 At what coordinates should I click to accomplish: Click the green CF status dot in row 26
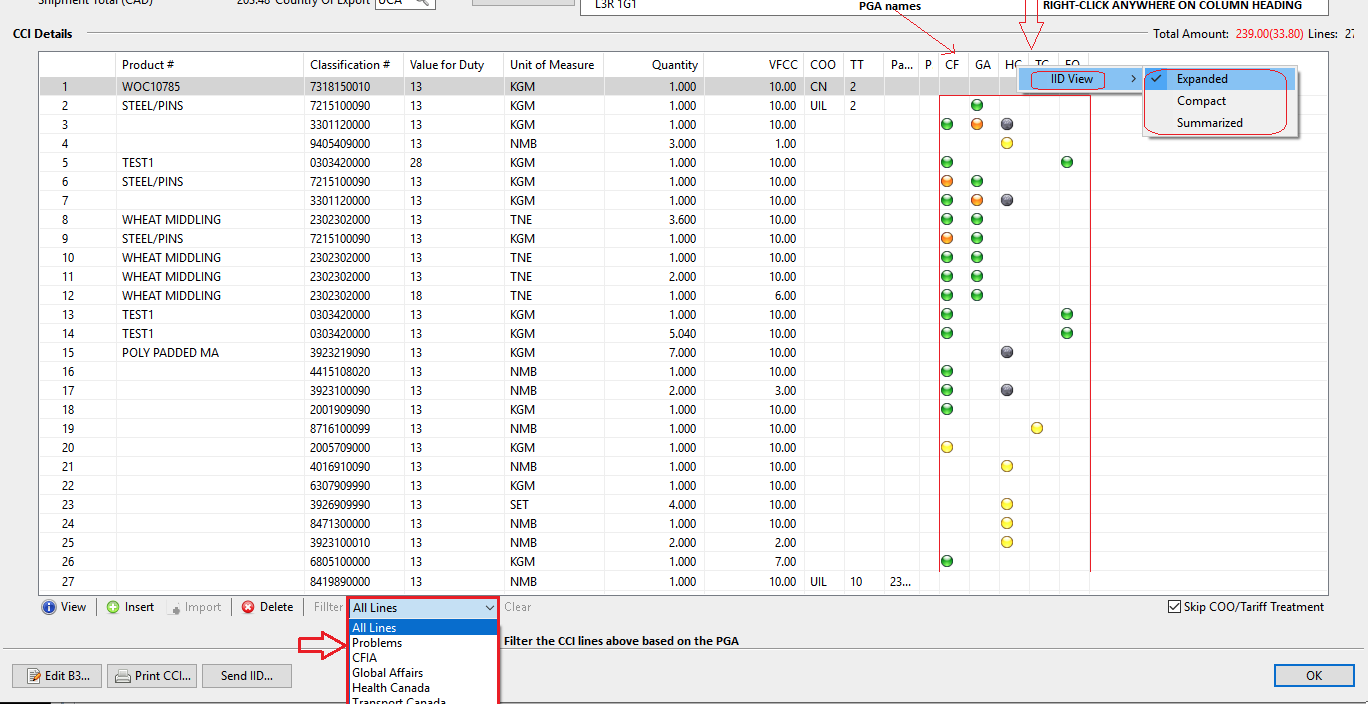[x=947, y=561]
